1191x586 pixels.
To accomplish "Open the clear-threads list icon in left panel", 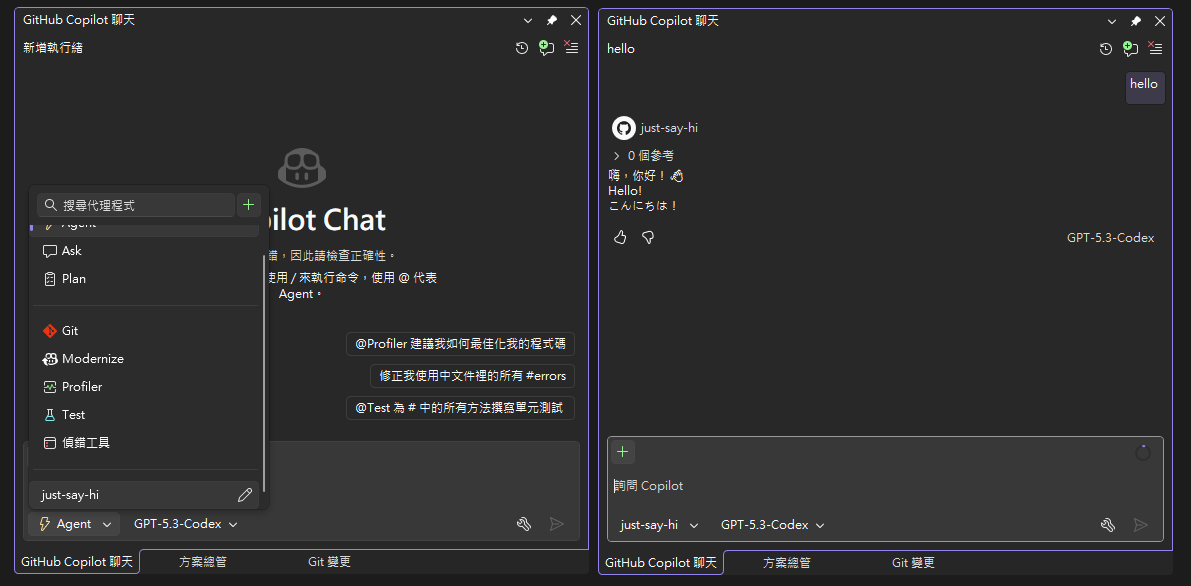I will (x=571, y=47).
